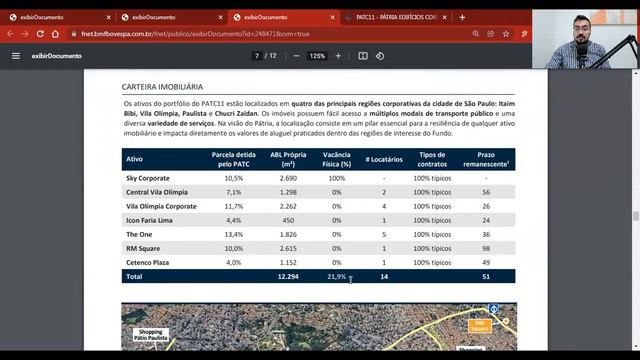640x360 pixels.
Task: Zoom in the PDF document
Action: pyautogui.click(x=338, y=56)
